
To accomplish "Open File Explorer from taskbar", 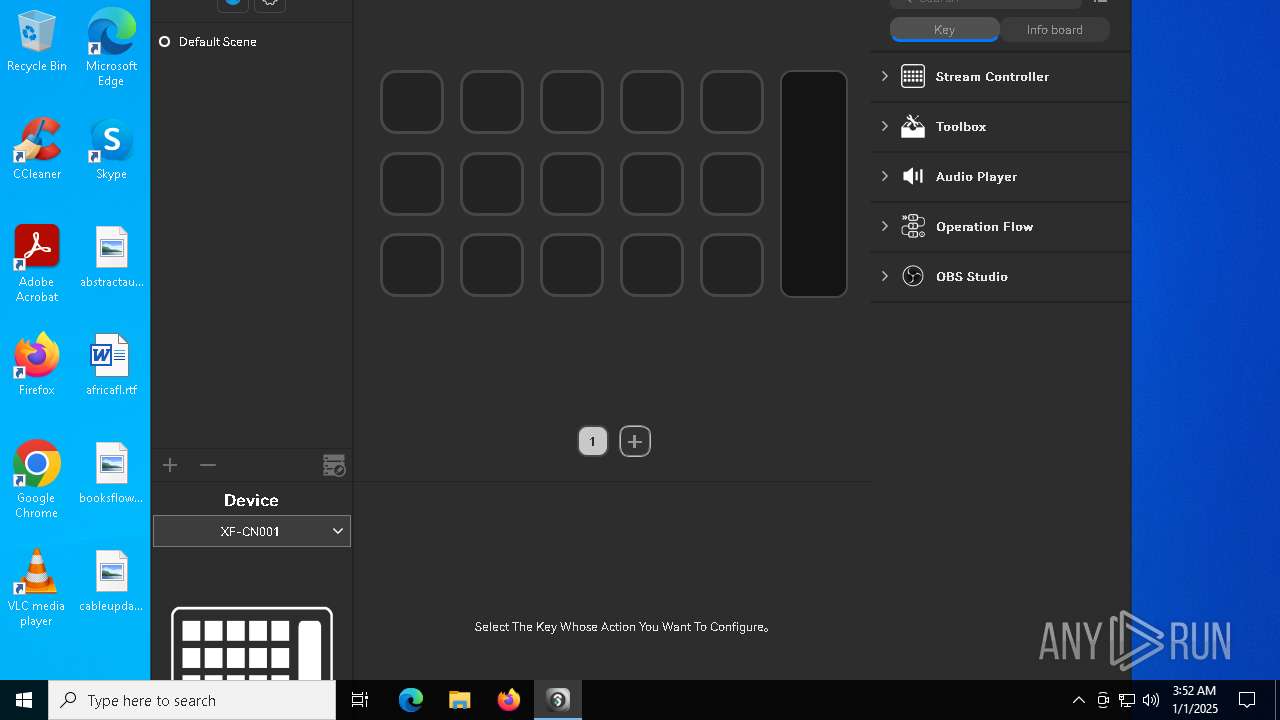I will tap(459, 700).
